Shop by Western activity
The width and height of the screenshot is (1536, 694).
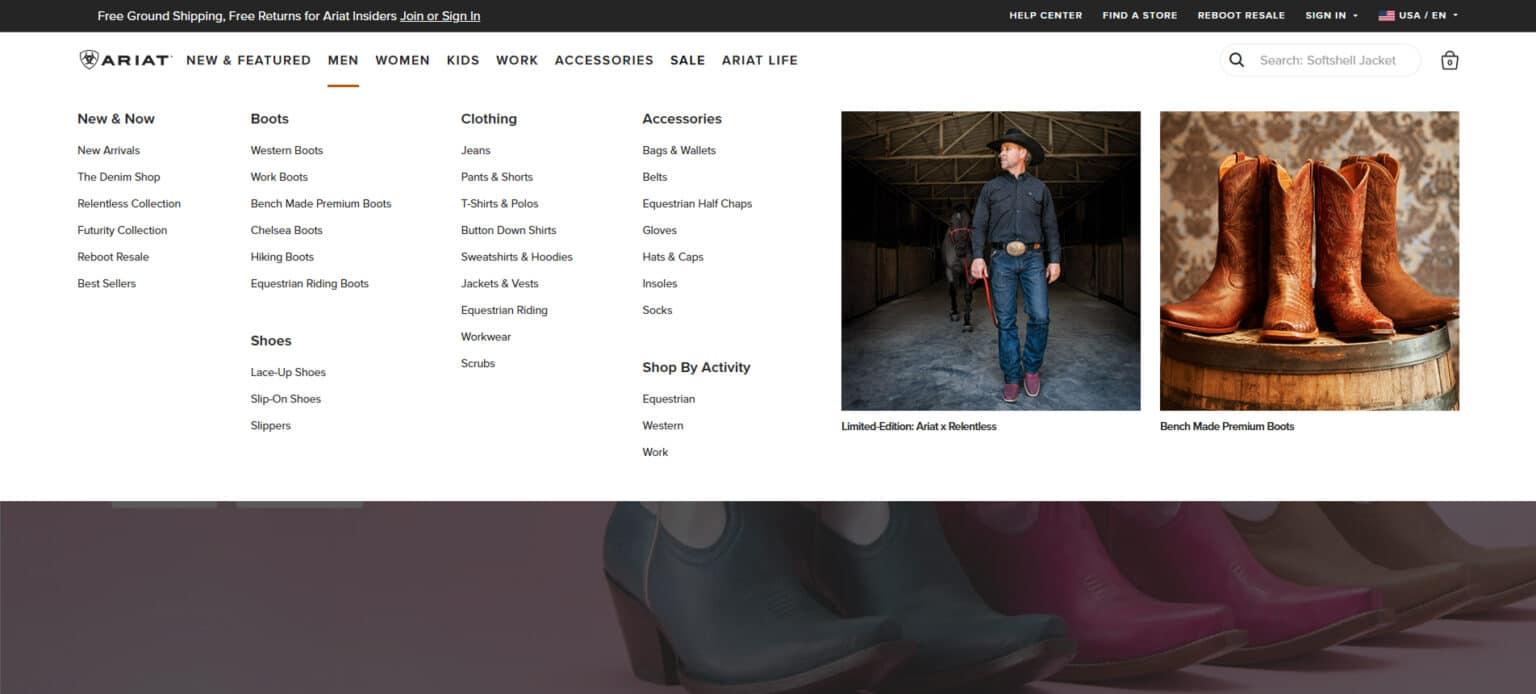tap(662, 425)
